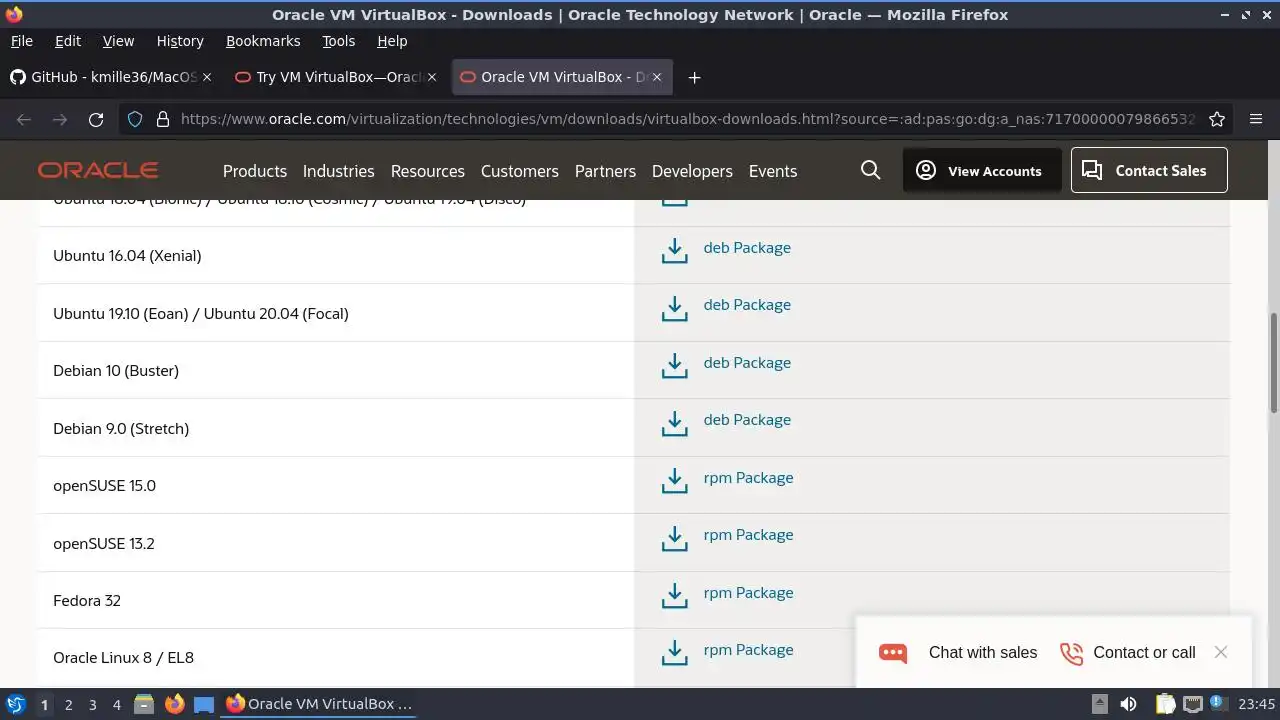This screenshot has width=1280, height=720.
Task: Click the volume speaker icon in system tray
Action: tap(1128, 704)
